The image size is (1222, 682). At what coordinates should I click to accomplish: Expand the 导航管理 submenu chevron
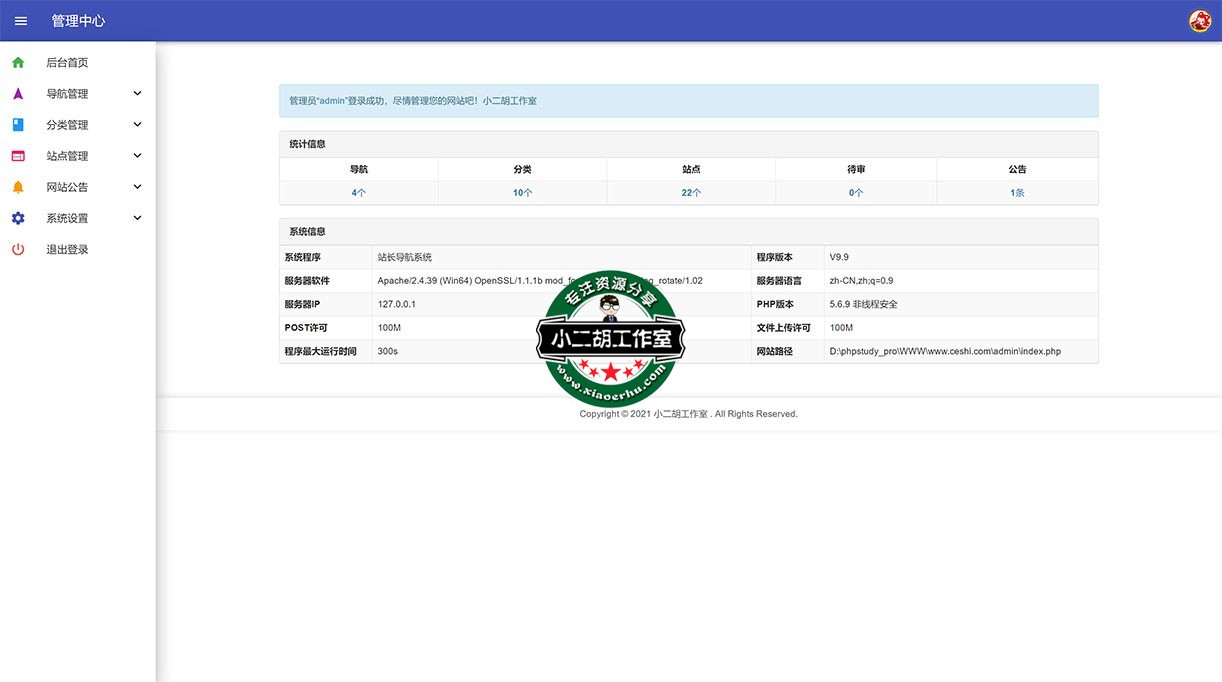point(137,94)
